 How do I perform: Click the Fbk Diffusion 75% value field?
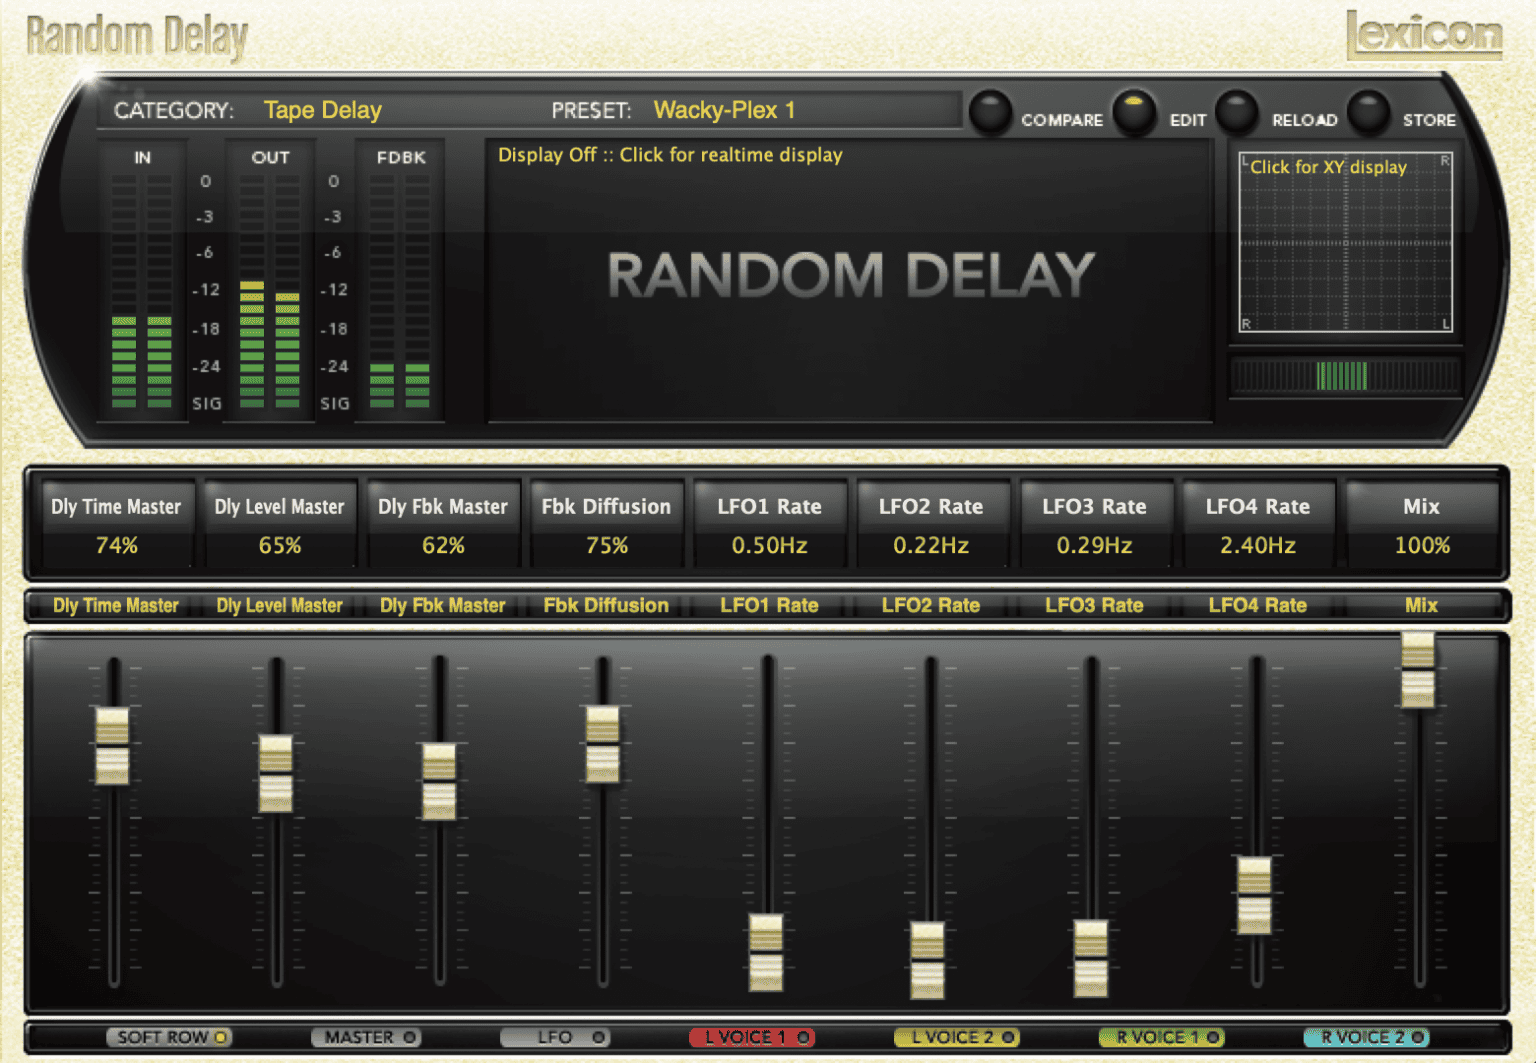pyautogui.click(x=607, y=546)
